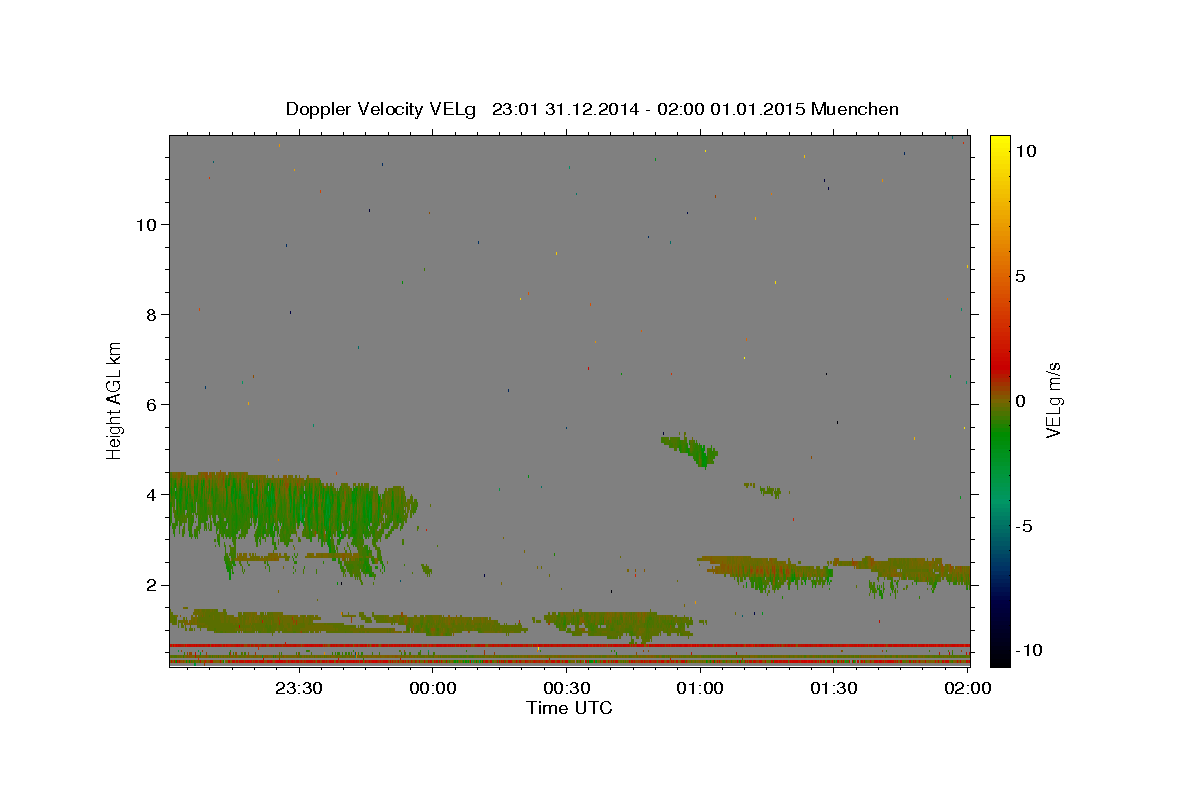1200x800 pixels.
Task: Click the red horizontal band near the ground
Action: point(569,646)
